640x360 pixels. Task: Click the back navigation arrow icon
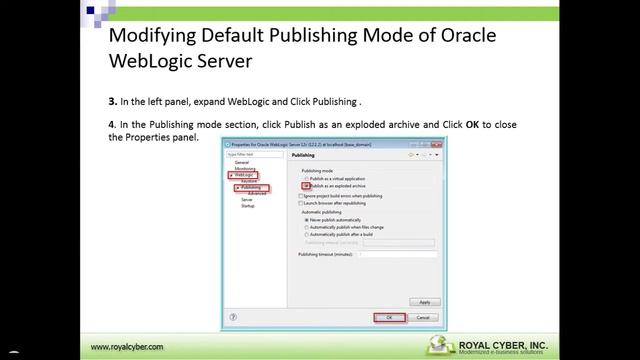click(x=411, y=155)
